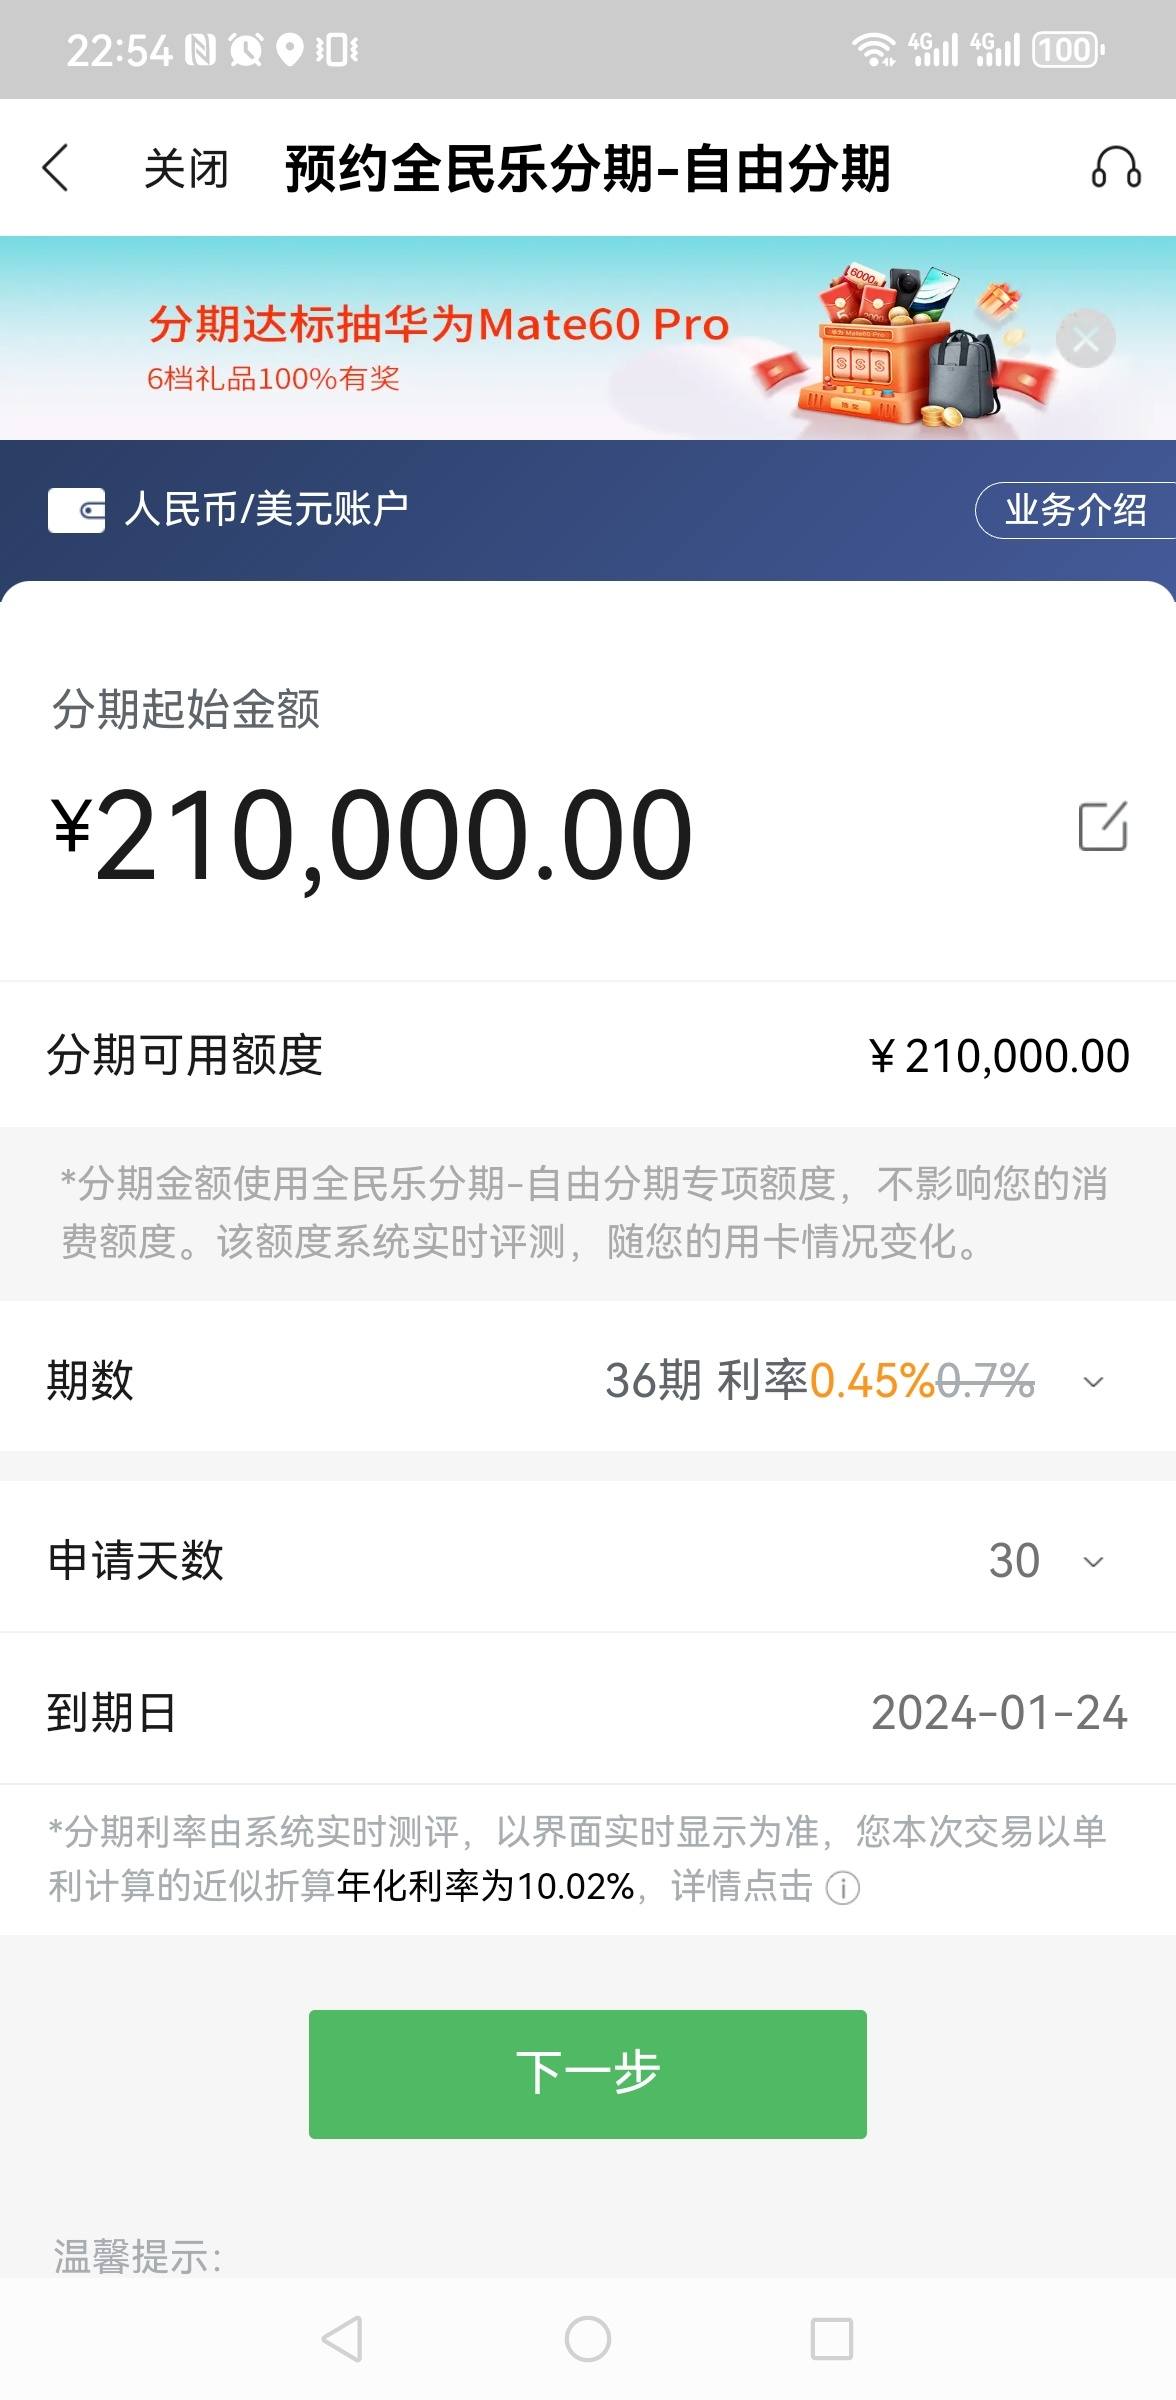The image size is (1176, 2400).
Task: Tap the edit amount pencil icon
Action: point(1103,826)
